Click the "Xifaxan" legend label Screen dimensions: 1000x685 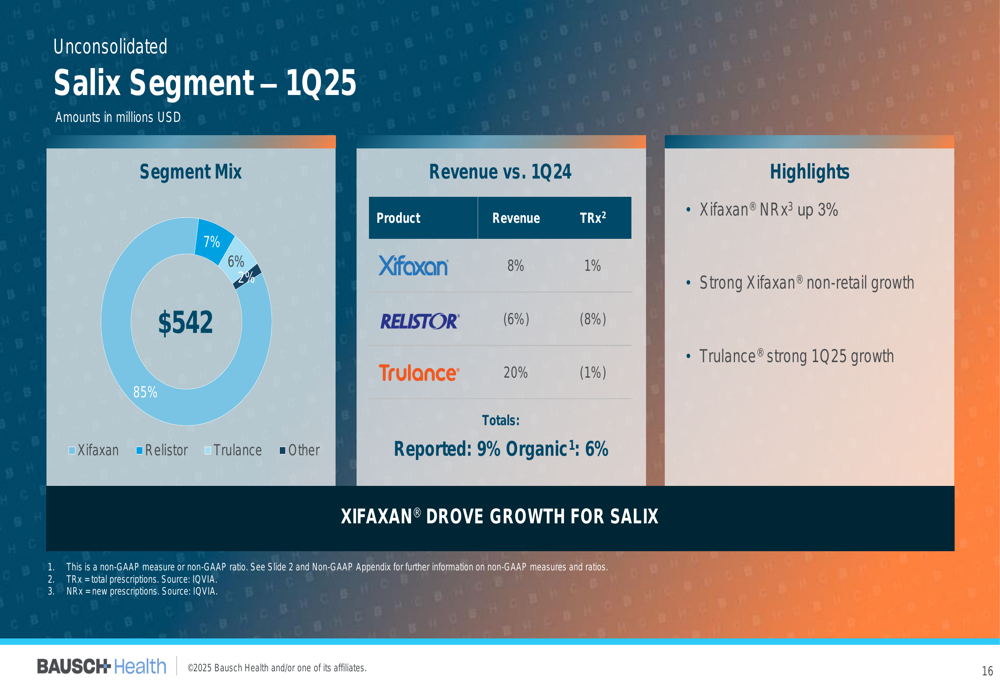point(98,450)
